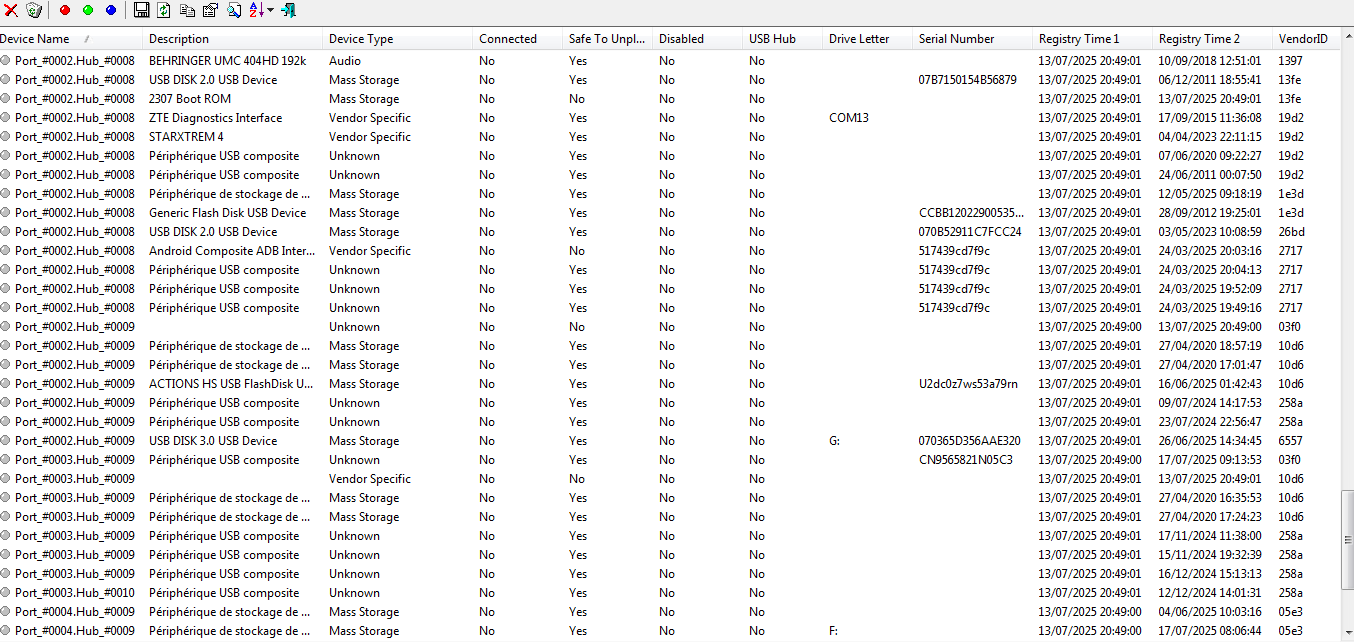The height and width of the screenshot is (642, 1354).
Task: Click the copy toolbar icon
Action: 187,10
